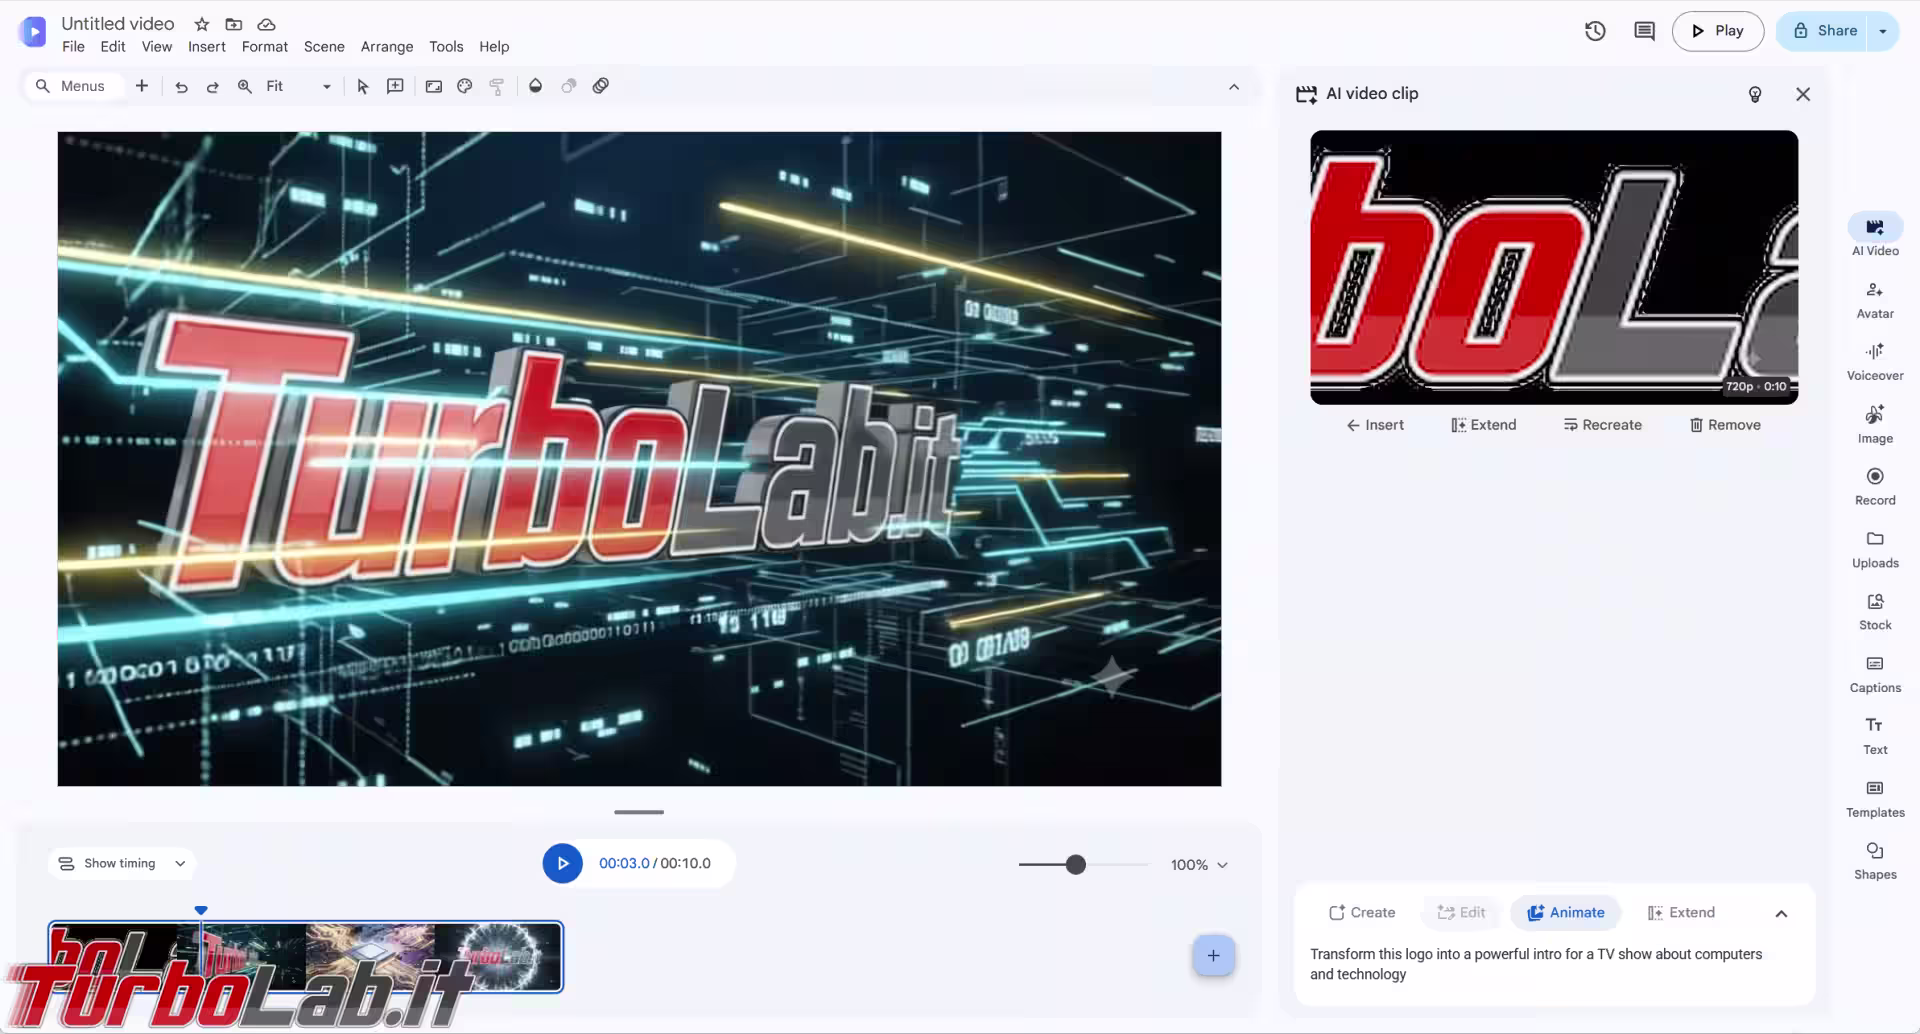Open the comments icon
Image resolution: width=1920 pixels, height=1034 pixels.
point(1644,31)
